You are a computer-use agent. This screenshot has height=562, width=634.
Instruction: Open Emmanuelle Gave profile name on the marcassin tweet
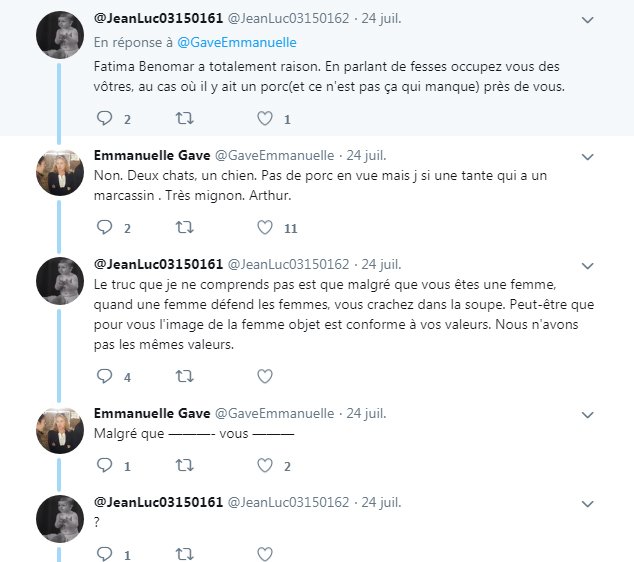(152, 155)
